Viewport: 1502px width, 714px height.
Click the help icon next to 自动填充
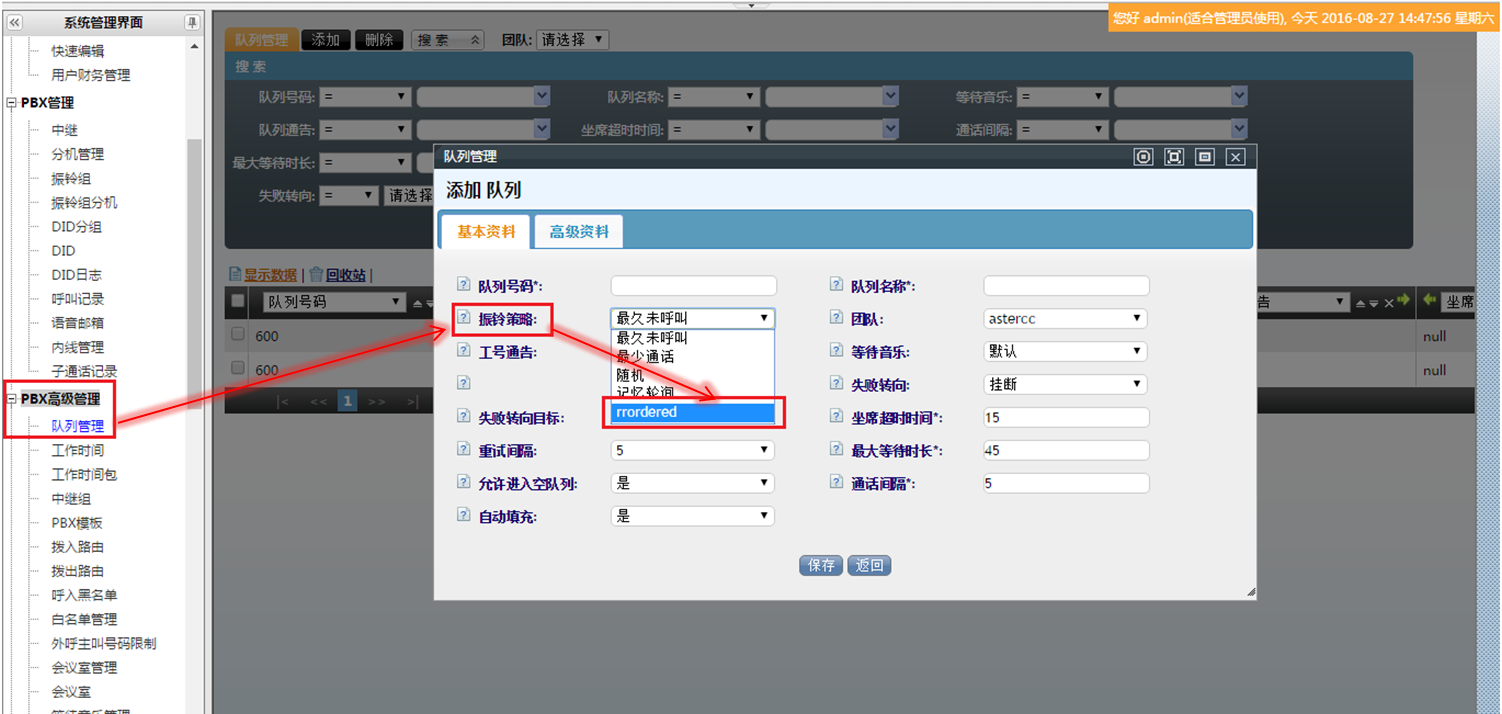click(463, 514)
